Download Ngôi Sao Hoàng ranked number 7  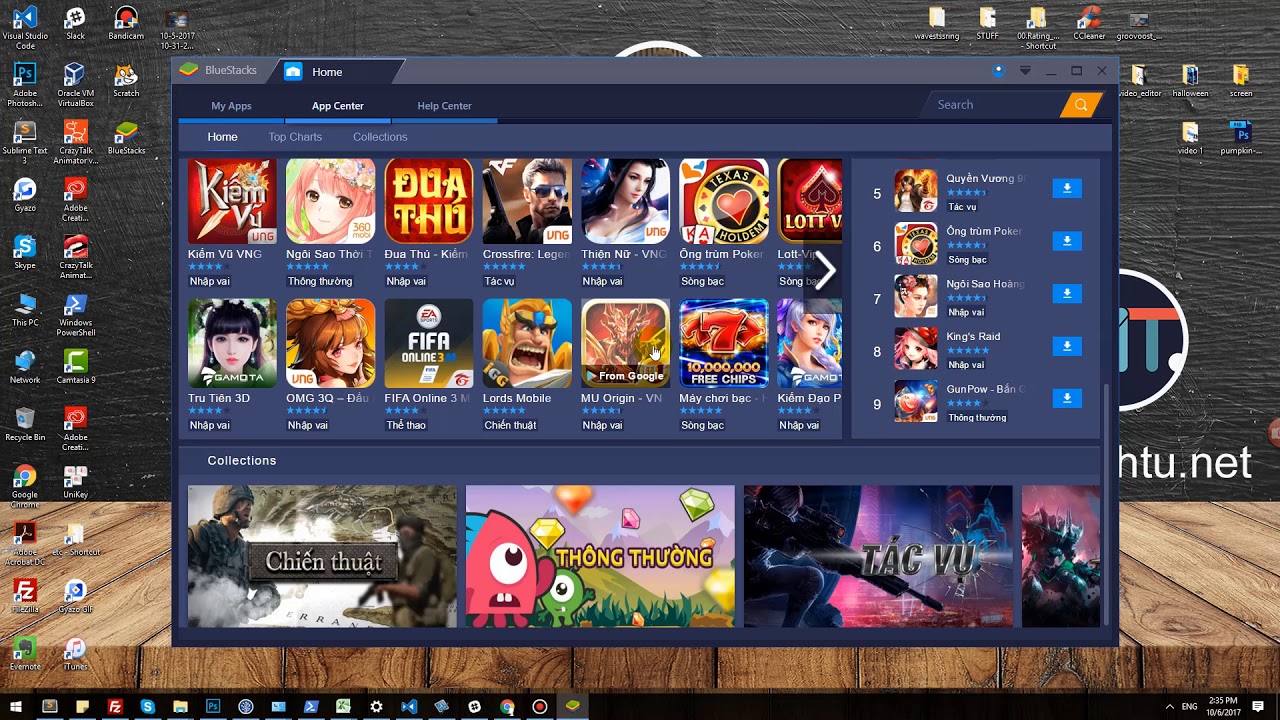click(x=1067, y=293)
